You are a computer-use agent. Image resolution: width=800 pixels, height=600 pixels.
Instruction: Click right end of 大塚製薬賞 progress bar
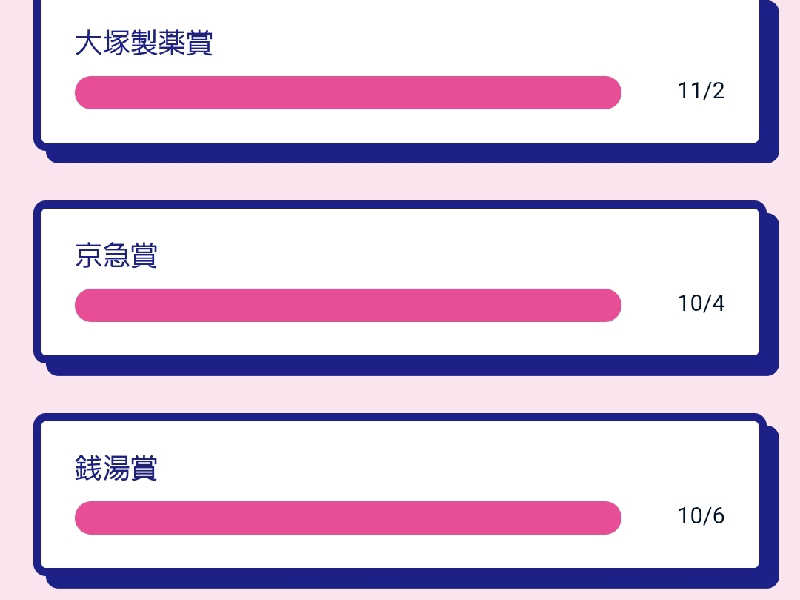tap(610, 92)
